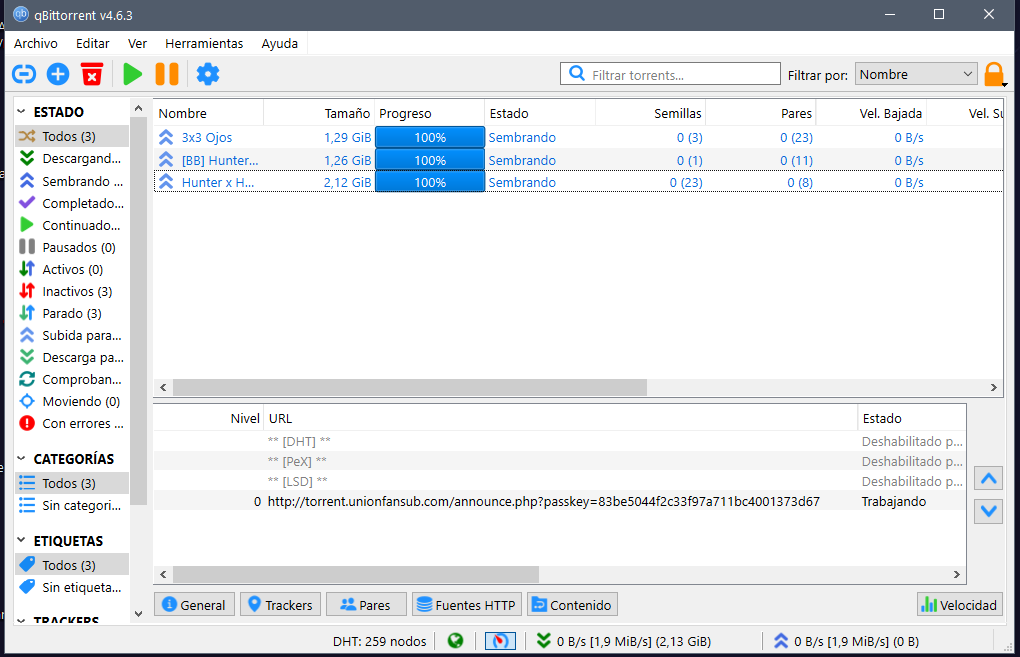Screen dimensions: 1020x657
Task: Switch to the Trackers tab
Action: pos(280,604)
